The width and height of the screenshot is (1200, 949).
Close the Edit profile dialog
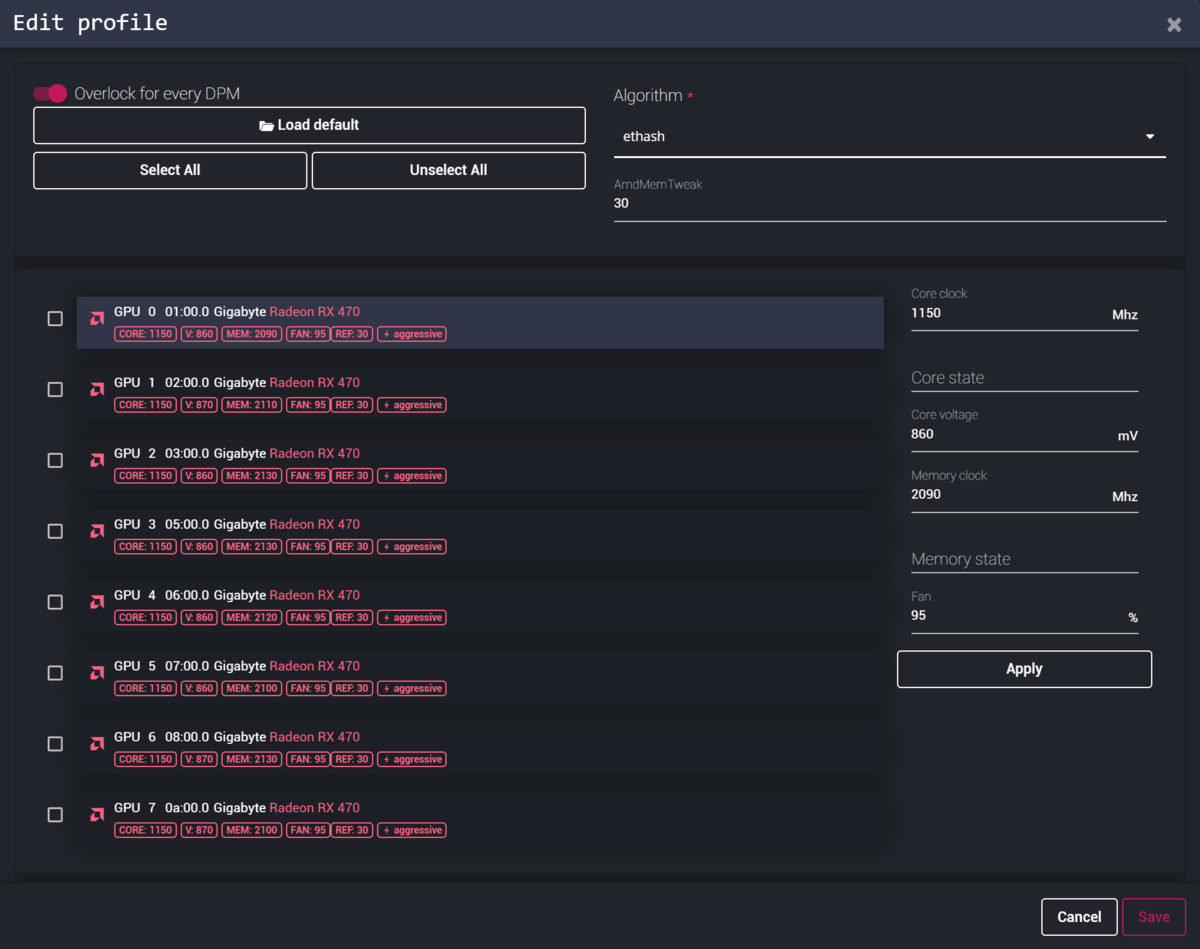[1174, 25]
